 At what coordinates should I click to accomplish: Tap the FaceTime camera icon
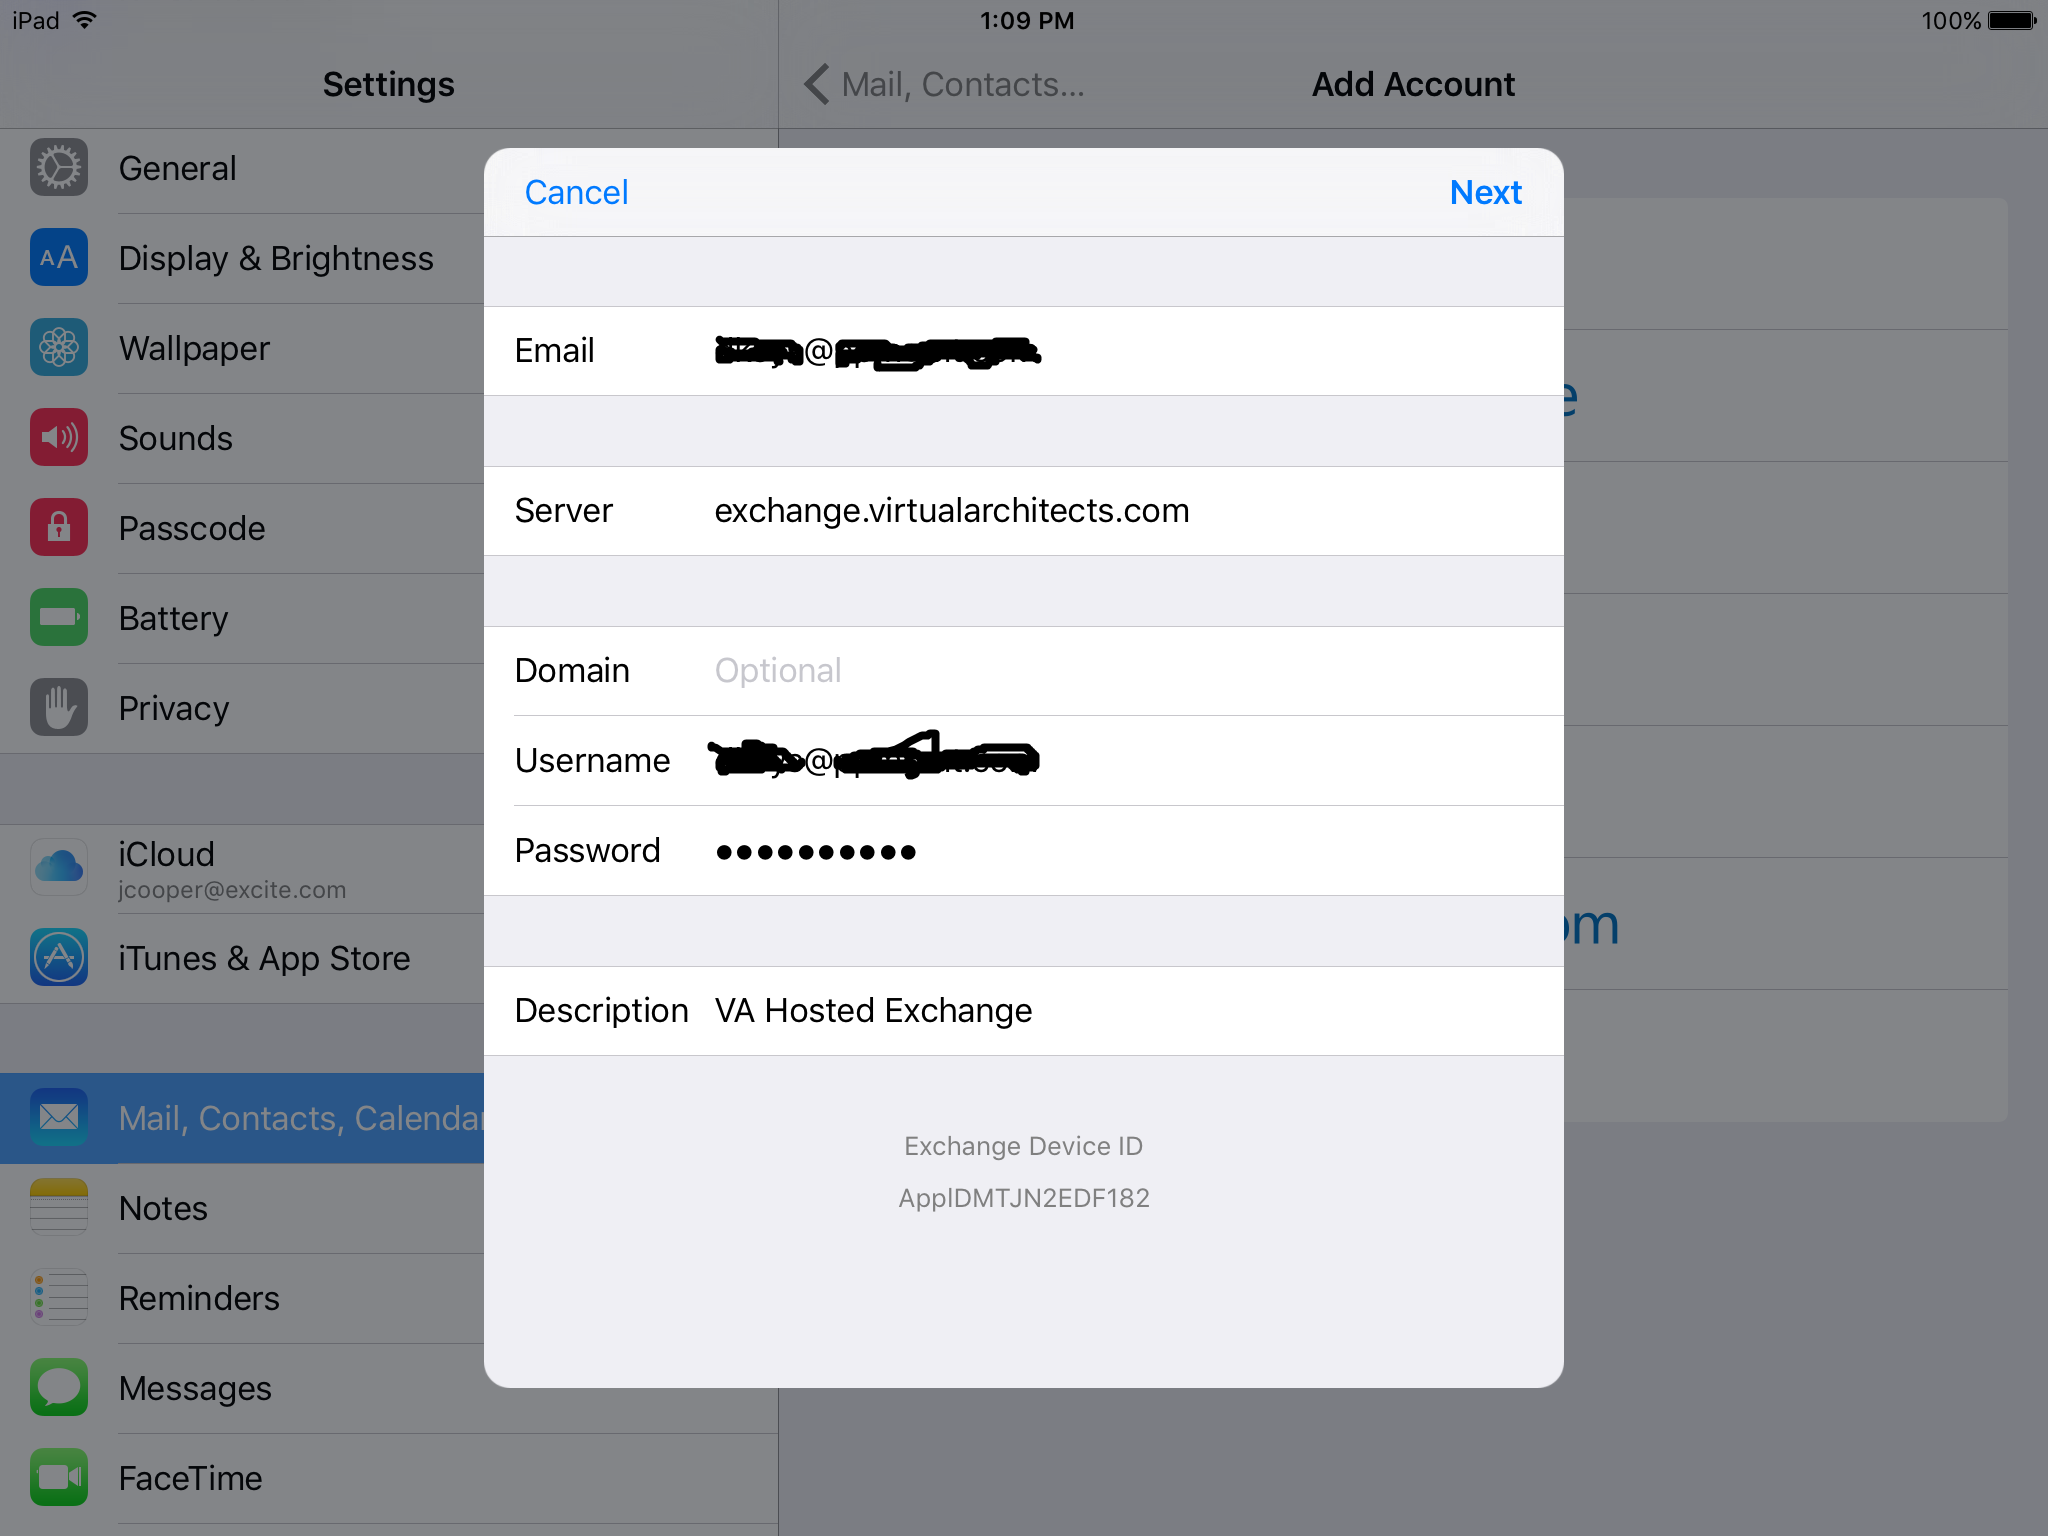59,1478
